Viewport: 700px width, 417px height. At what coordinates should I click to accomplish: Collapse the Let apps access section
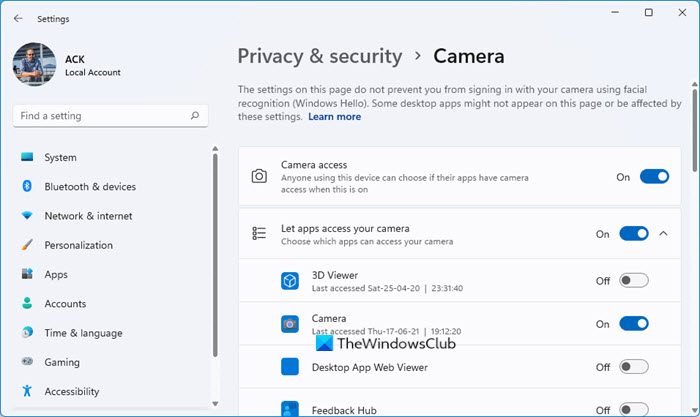click(x=664, y=234)
